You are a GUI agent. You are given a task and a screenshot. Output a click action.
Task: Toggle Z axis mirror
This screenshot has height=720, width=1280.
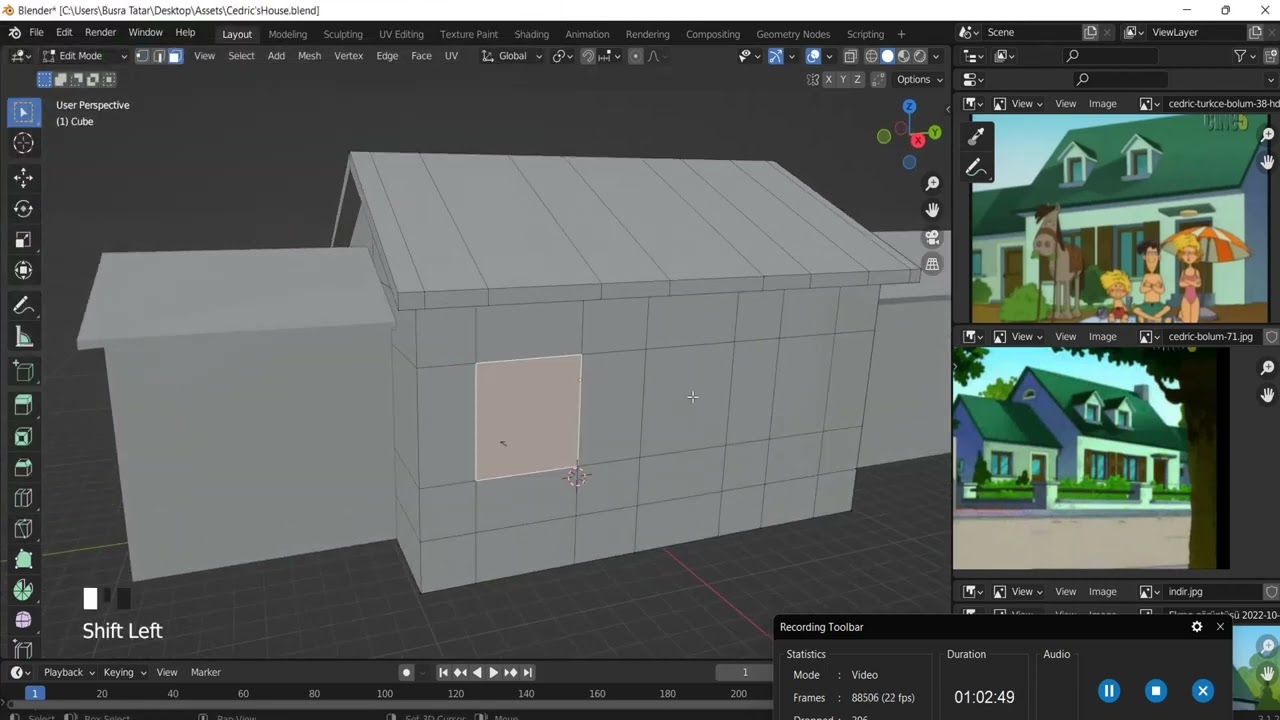pyautogui.click(x=857, y=80)
